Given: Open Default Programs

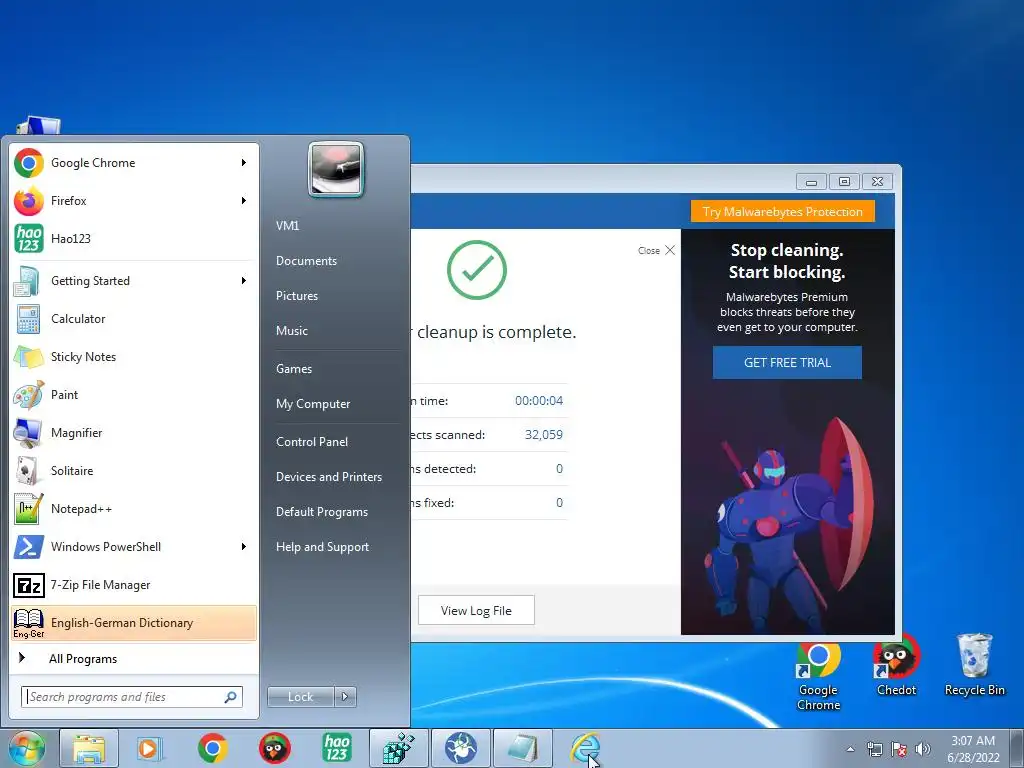Looking at the screenshot, I should tap(321, 512).
